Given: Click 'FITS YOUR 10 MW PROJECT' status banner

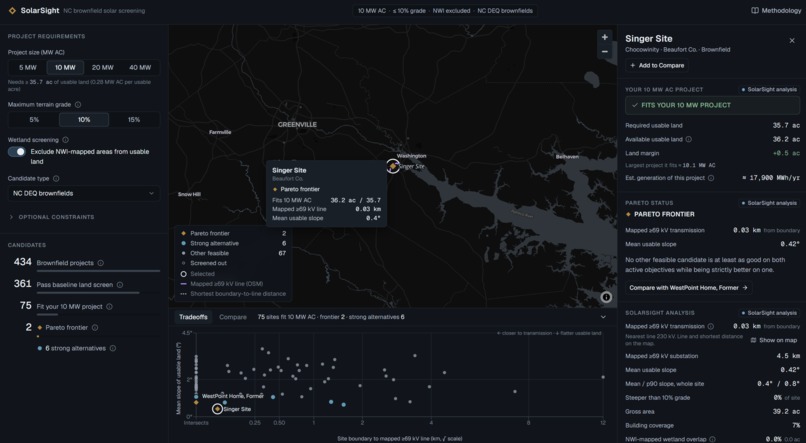Looking at the screenshot, I should point(712,105).
